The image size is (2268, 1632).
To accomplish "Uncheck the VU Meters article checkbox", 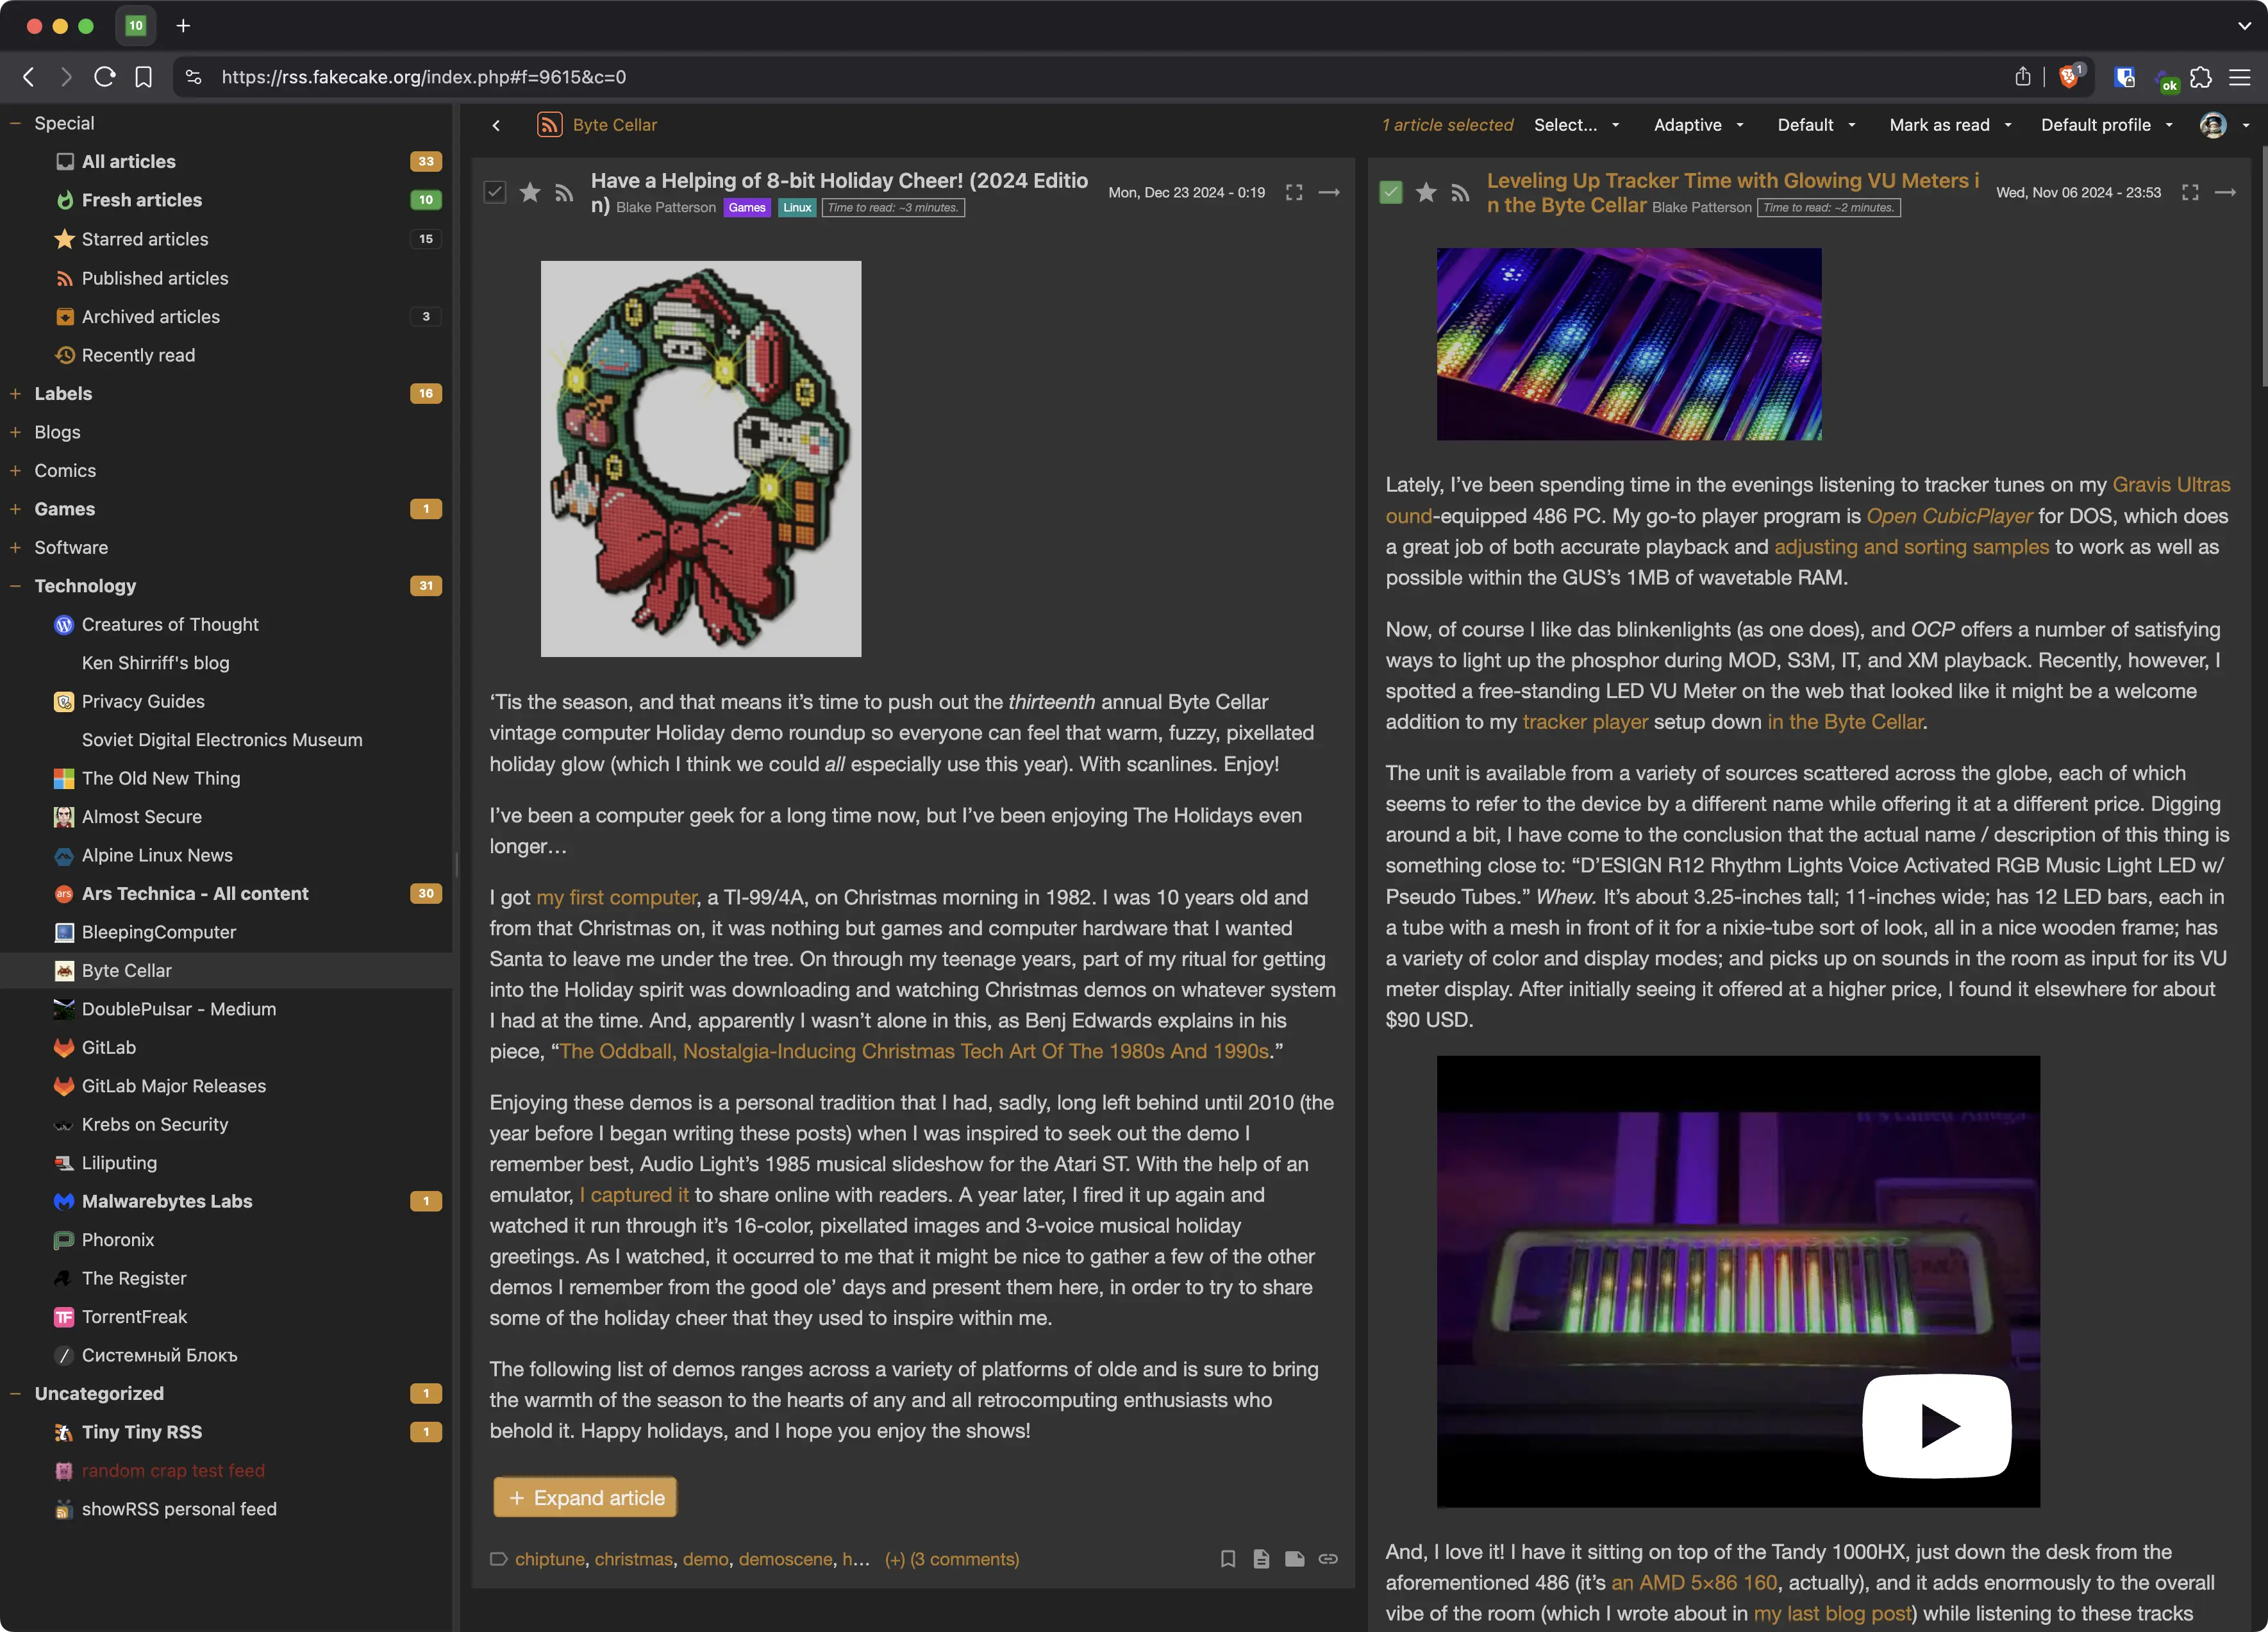I will tap(1391, 192).
